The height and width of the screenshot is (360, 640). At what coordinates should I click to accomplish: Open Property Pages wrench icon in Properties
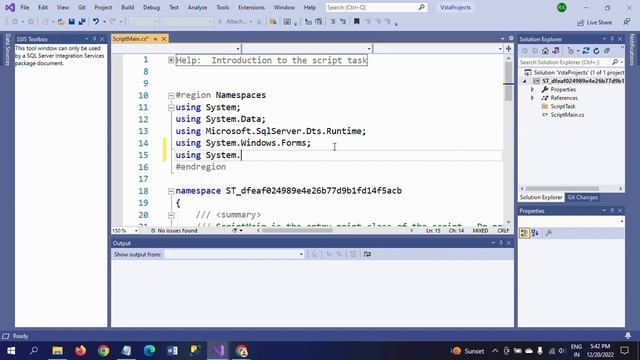point(549,233)
